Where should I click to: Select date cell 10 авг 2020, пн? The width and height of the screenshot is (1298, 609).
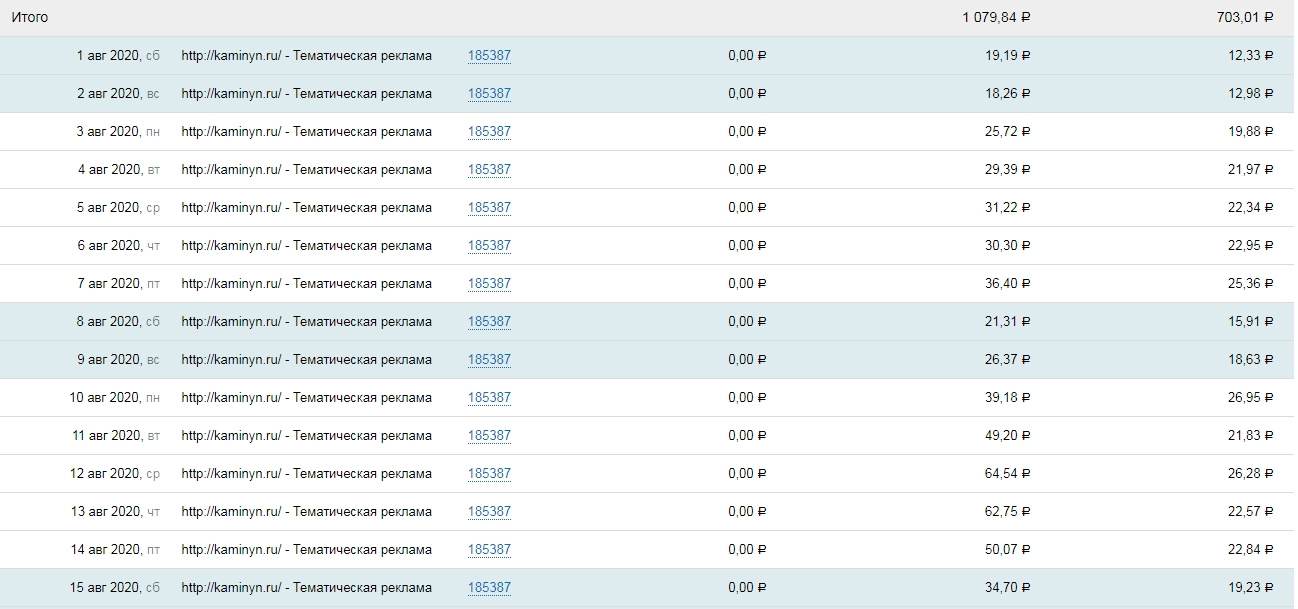[x=115, y=398]
